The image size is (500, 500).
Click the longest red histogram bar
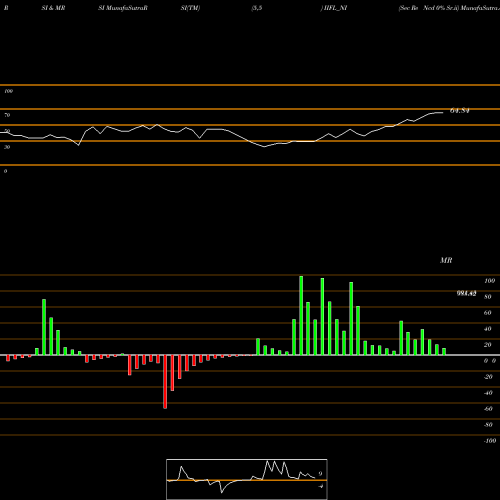pyautogui.click(x=165, y=382)
